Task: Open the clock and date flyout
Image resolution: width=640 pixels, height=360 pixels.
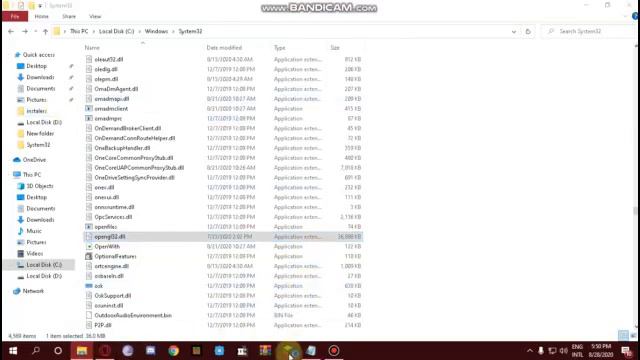Action: point(601,351)
